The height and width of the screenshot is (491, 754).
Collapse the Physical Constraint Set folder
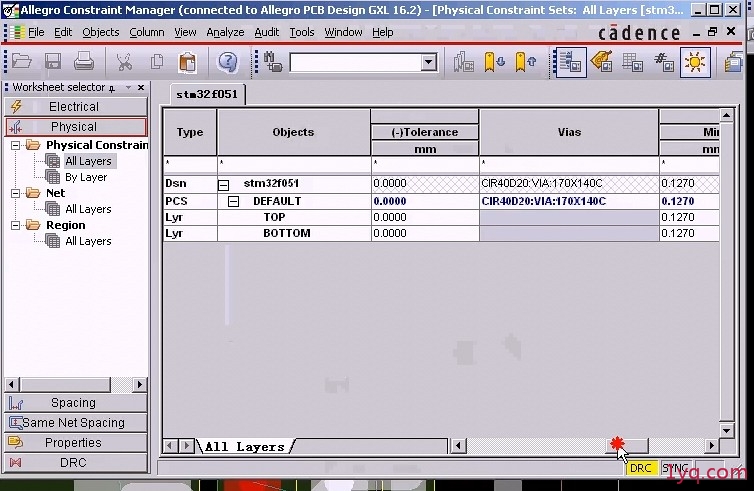pyautogui.click(x=15, y=145)
